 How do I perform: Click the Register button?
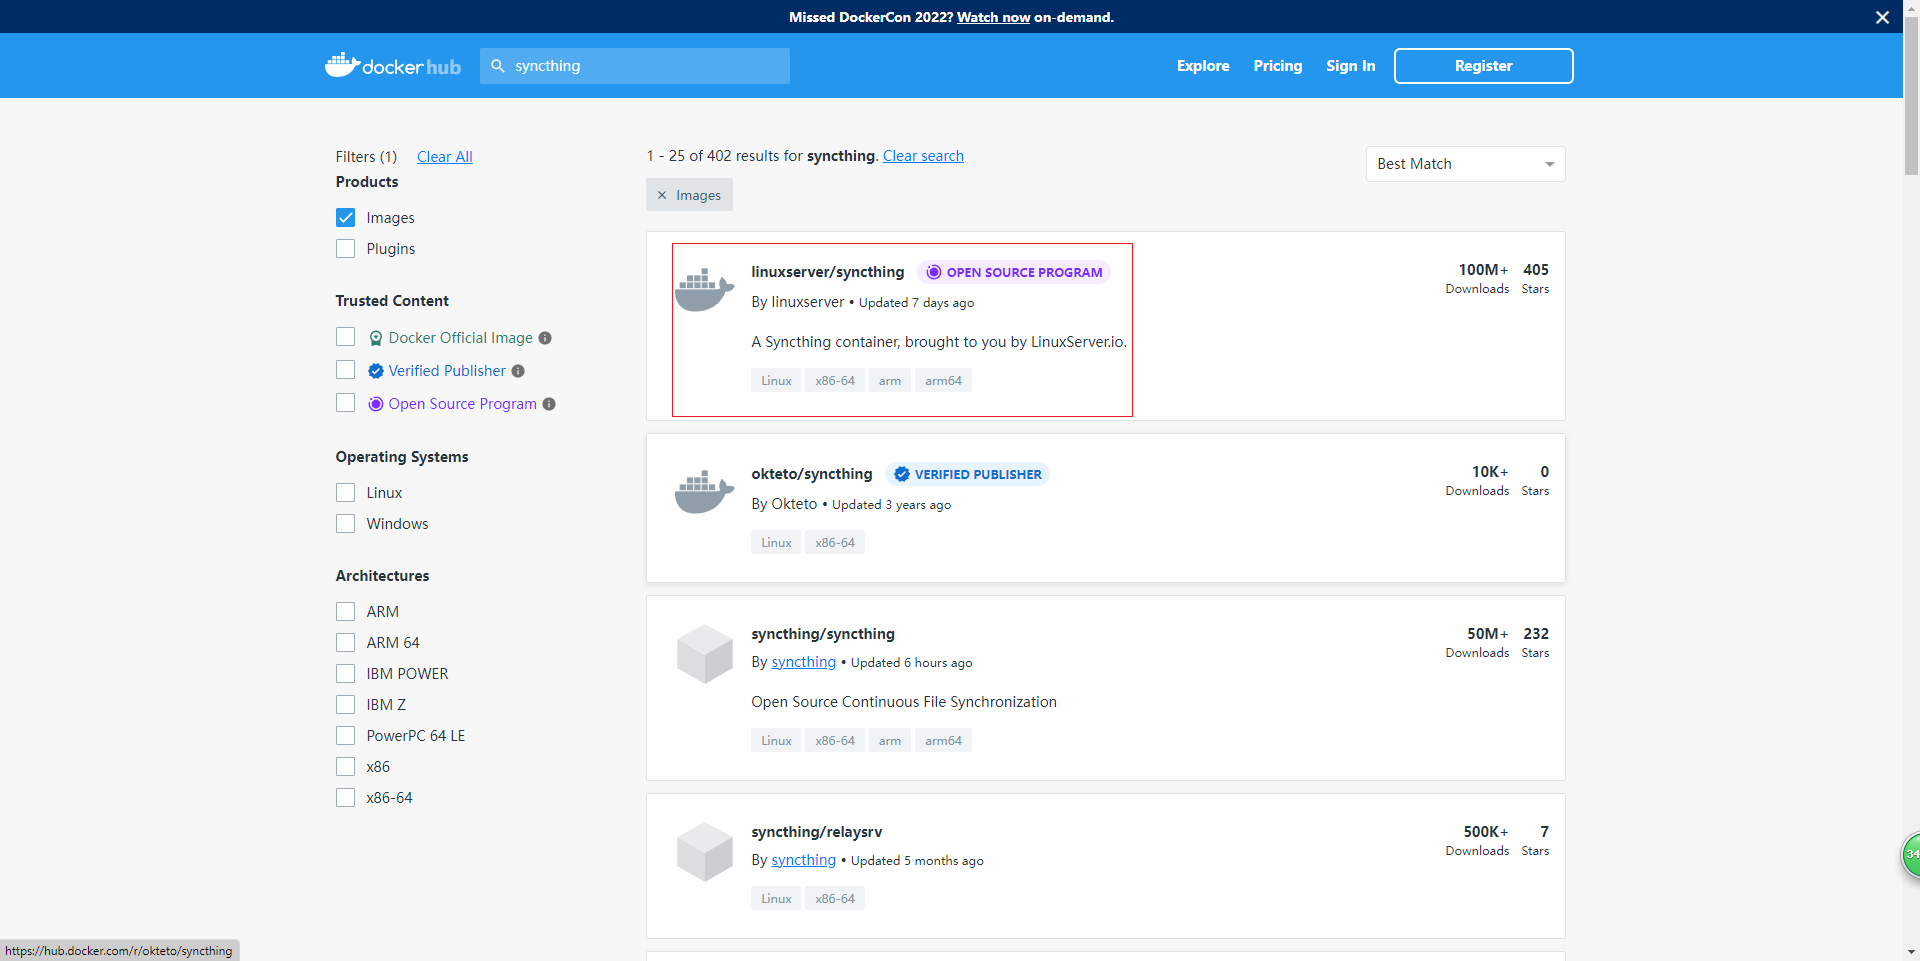click(x=1484, y=66)
